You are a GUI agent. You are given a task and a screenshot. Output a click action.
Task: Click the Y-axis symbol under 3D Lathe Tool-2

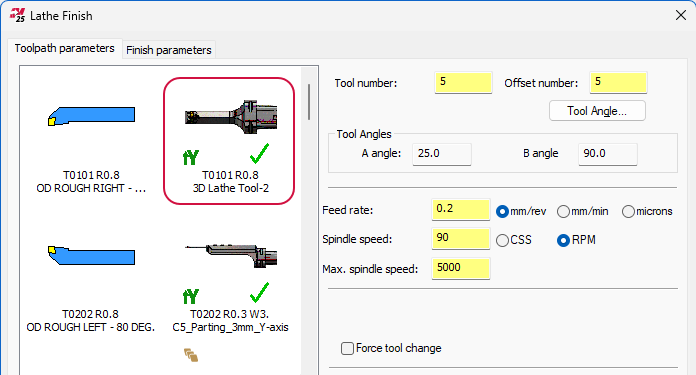(191, 157)
